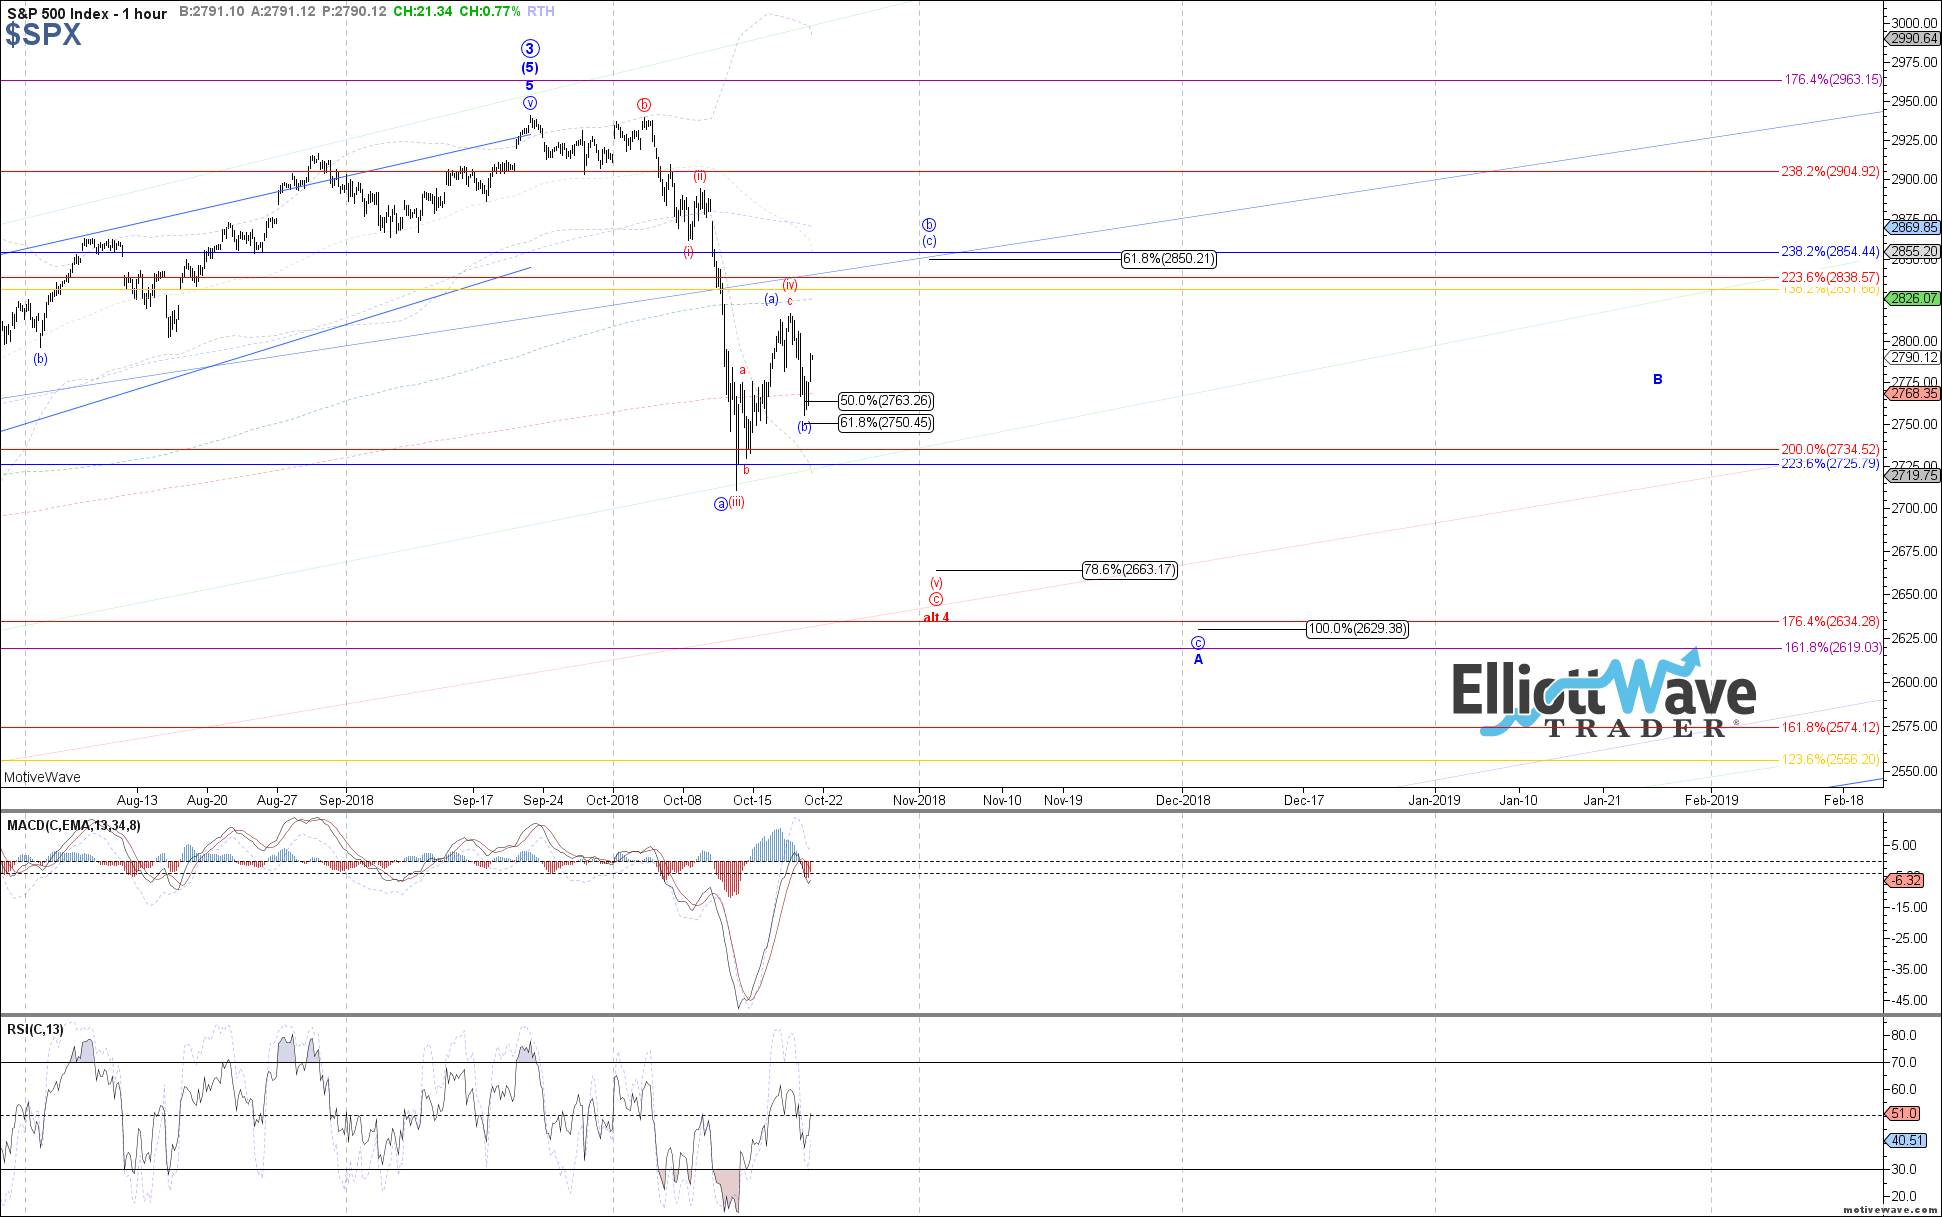Select the CH:21.34 change value
This screenshot has width=1942, height=1217.
click(423, 11)
